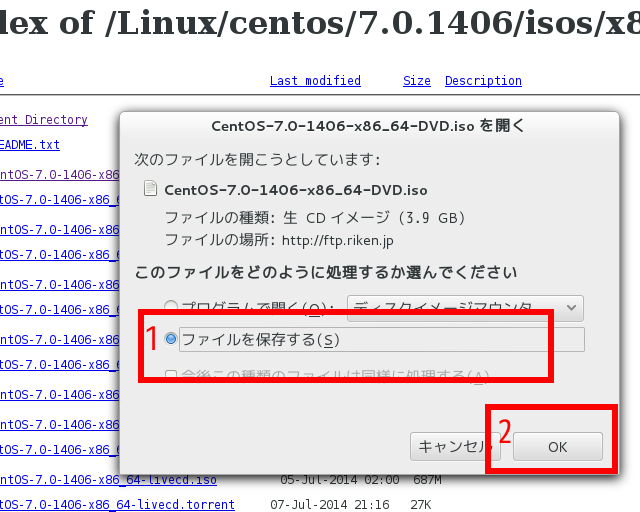Click the CentOS link directly below README.txt
This screenshot has height=512, width=640.
(58, 175)
